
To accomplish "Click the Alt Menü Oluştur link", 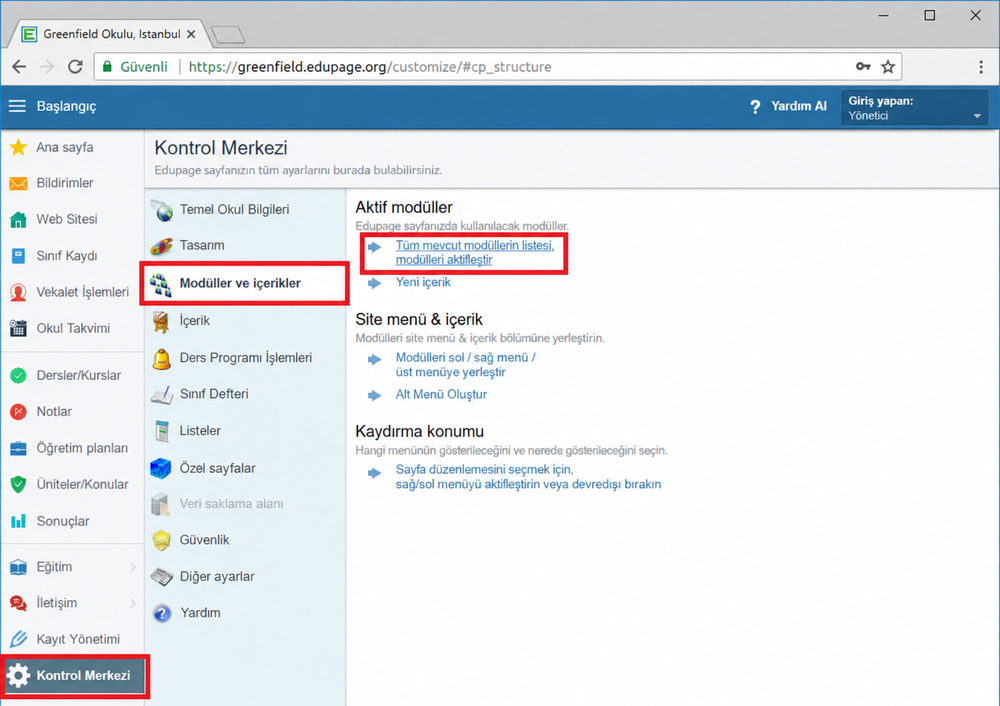I will point(441,395).
